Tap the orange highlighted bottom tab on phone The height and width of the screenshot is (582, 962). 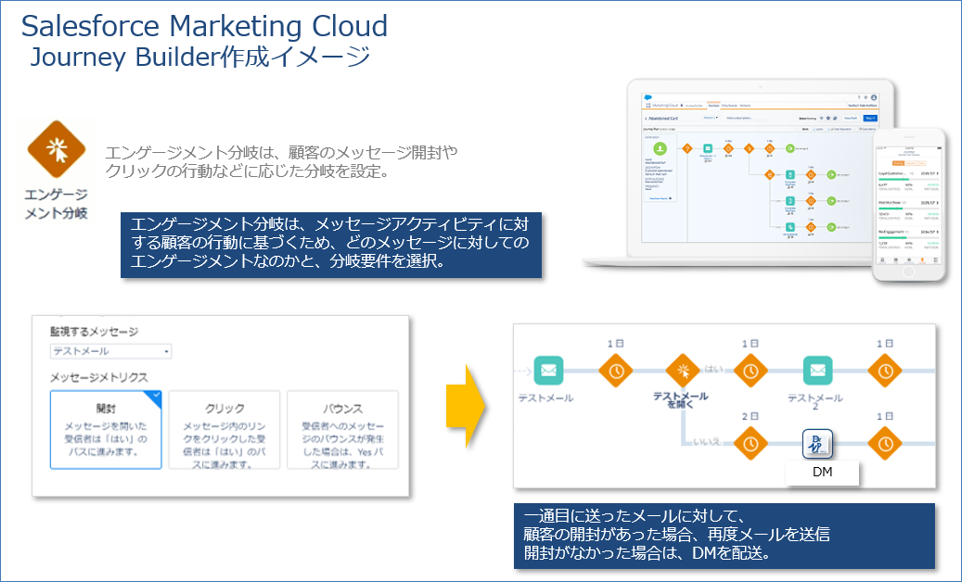pyautogui.click(x=922, y=261)
